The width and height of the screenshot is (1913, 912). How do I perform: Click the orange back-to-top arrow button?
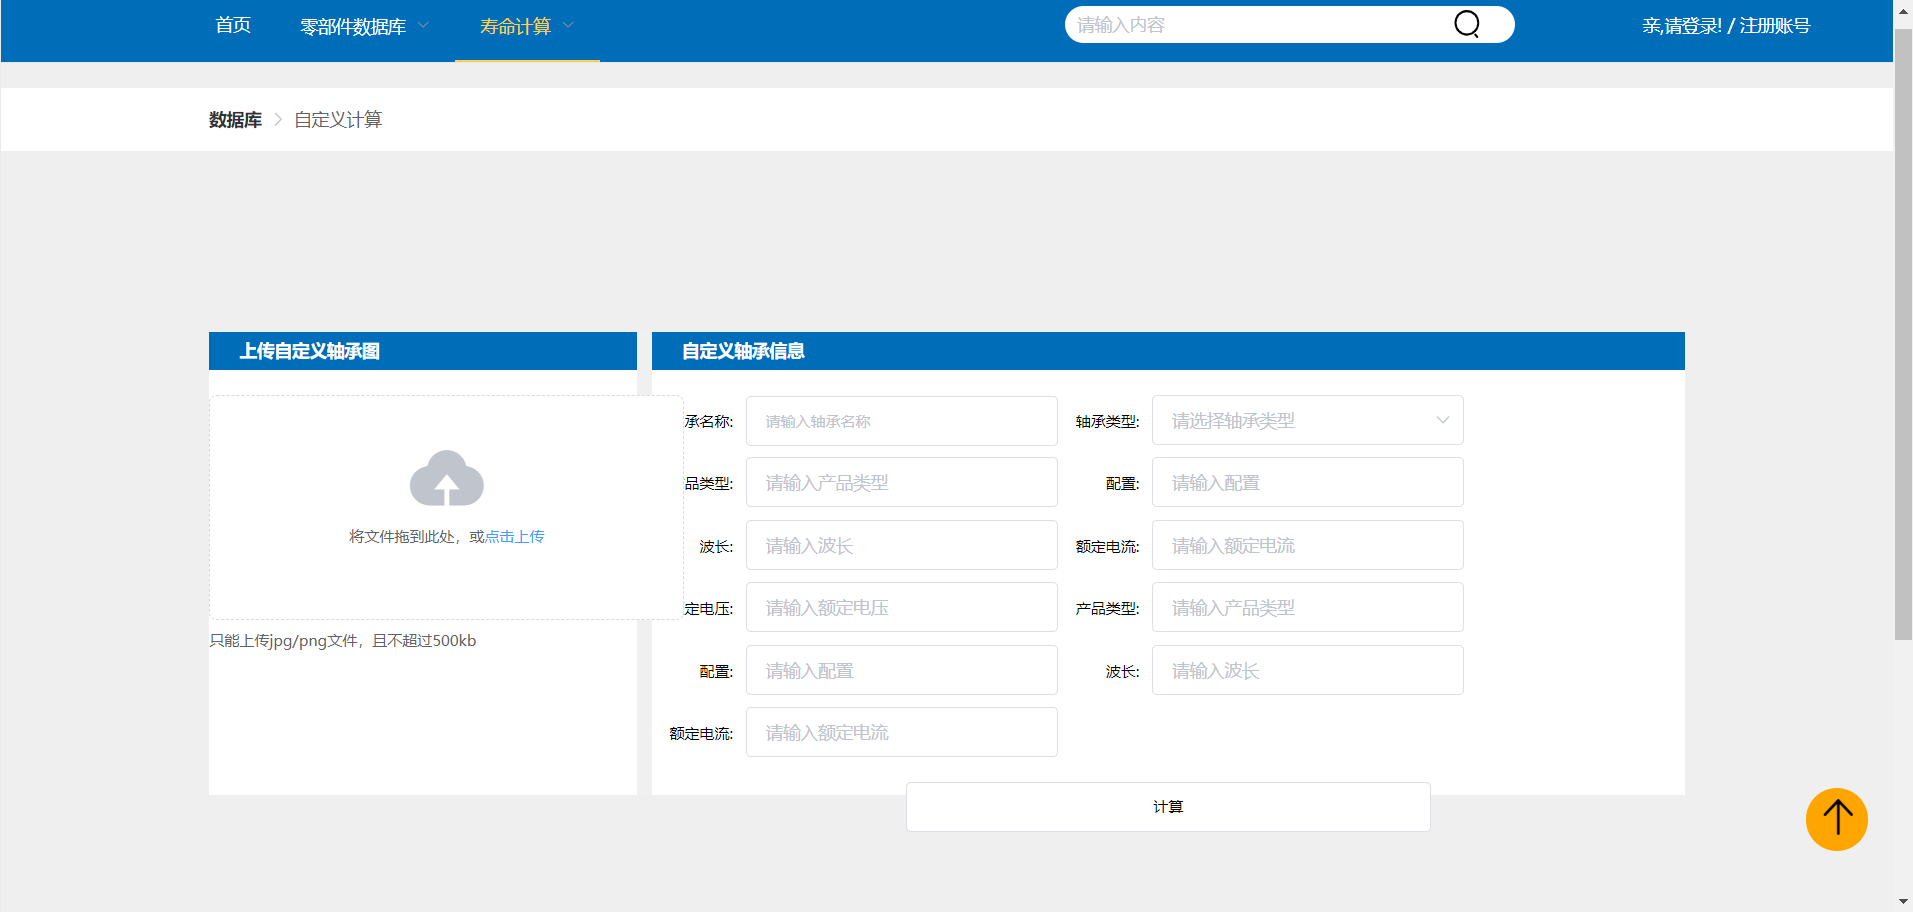coord(1836,819)
